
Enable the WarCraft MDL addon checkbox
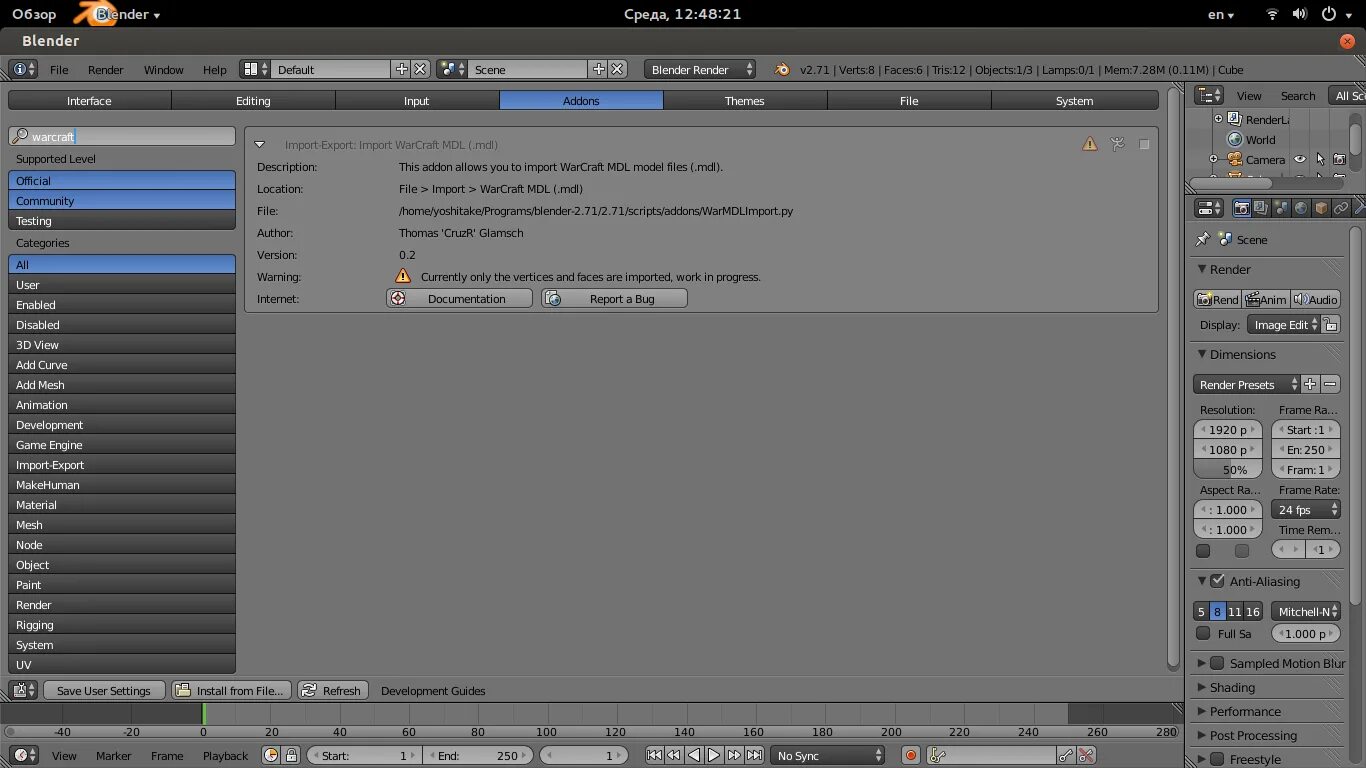pos(1144,144)
